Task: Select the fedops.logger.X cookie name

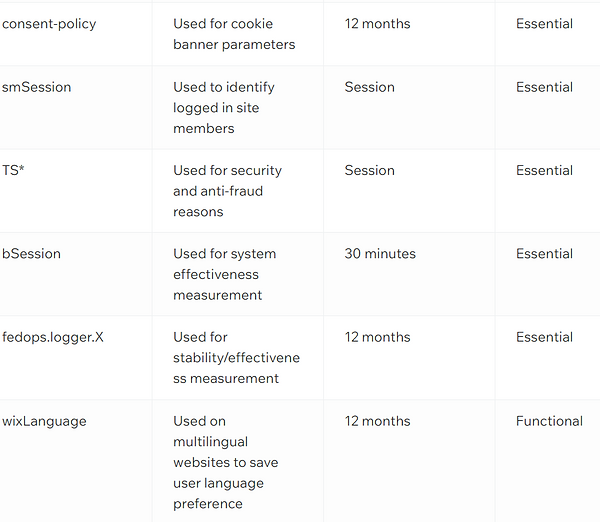Action: [53, 337]
